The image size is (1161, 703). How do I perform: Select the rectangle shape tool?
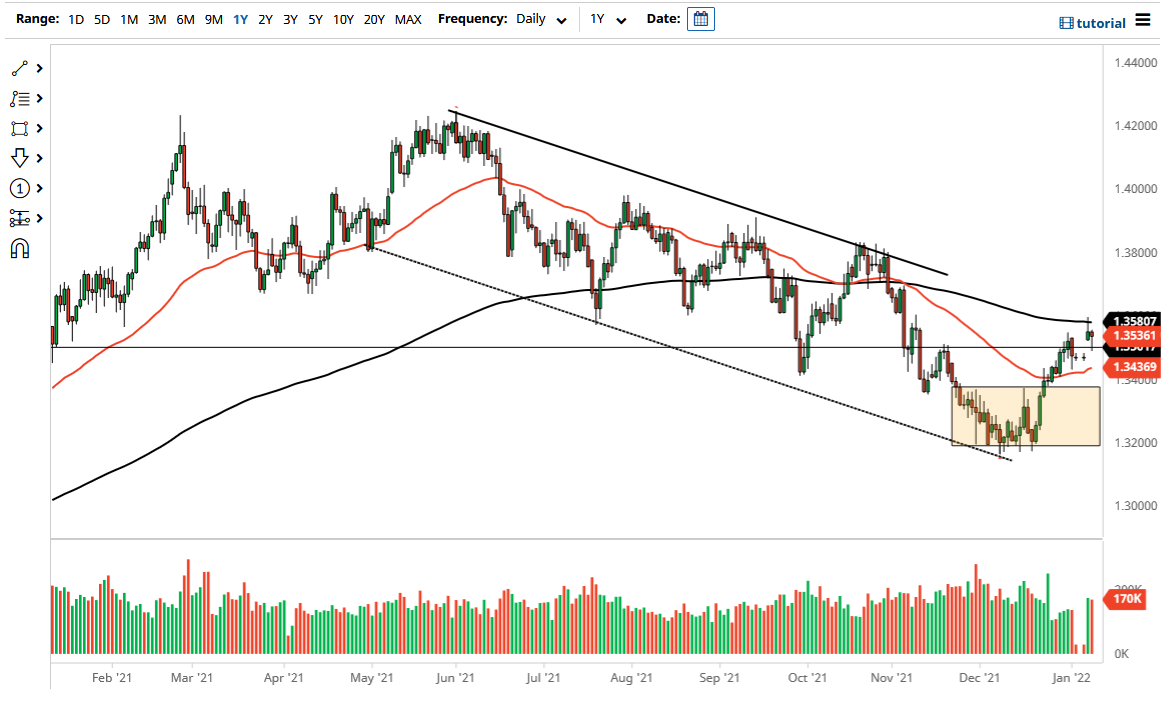point(20,128)
